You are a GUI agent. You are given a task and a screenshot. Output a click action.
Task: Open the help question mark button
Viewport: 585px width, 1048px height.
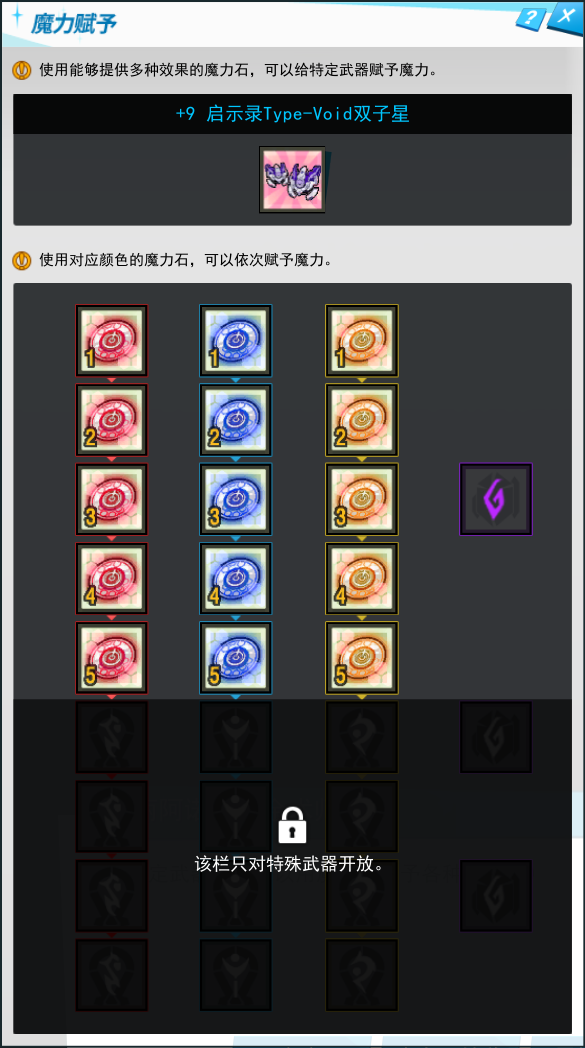point(530,18)
